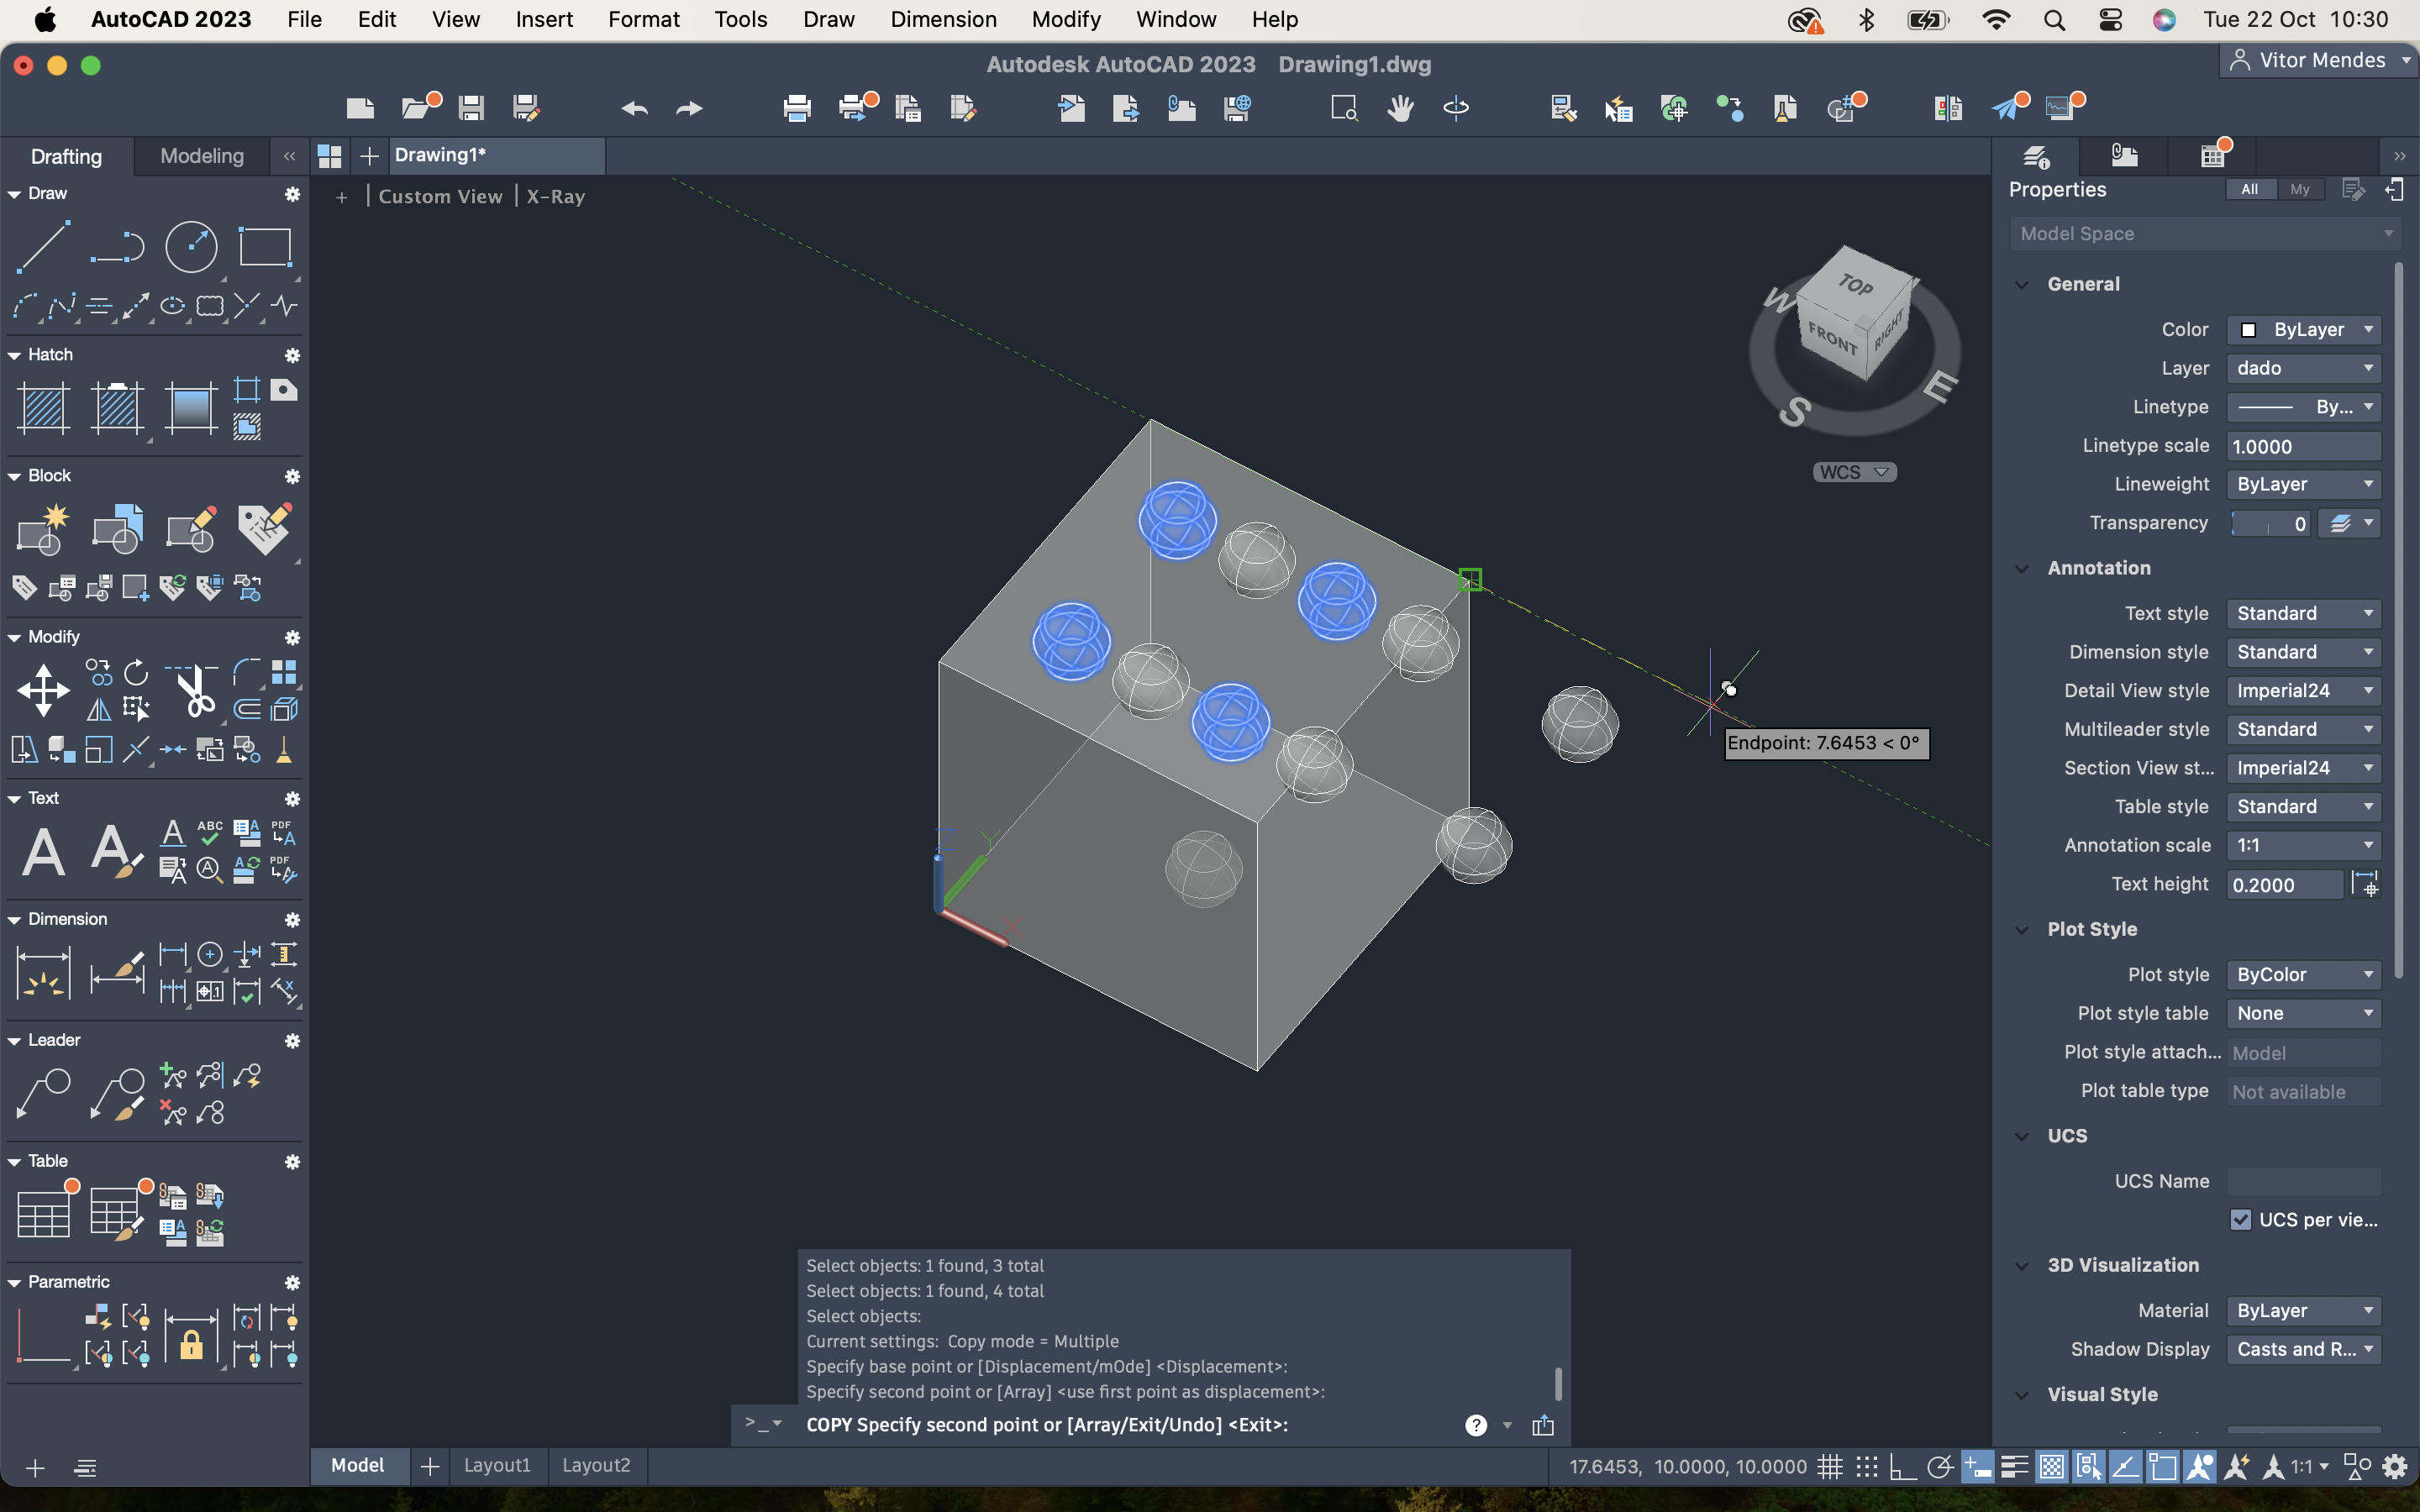Select the Rotate tool in Modify
Viewport: 2420px width, 1512px height.
click(136, 672)
